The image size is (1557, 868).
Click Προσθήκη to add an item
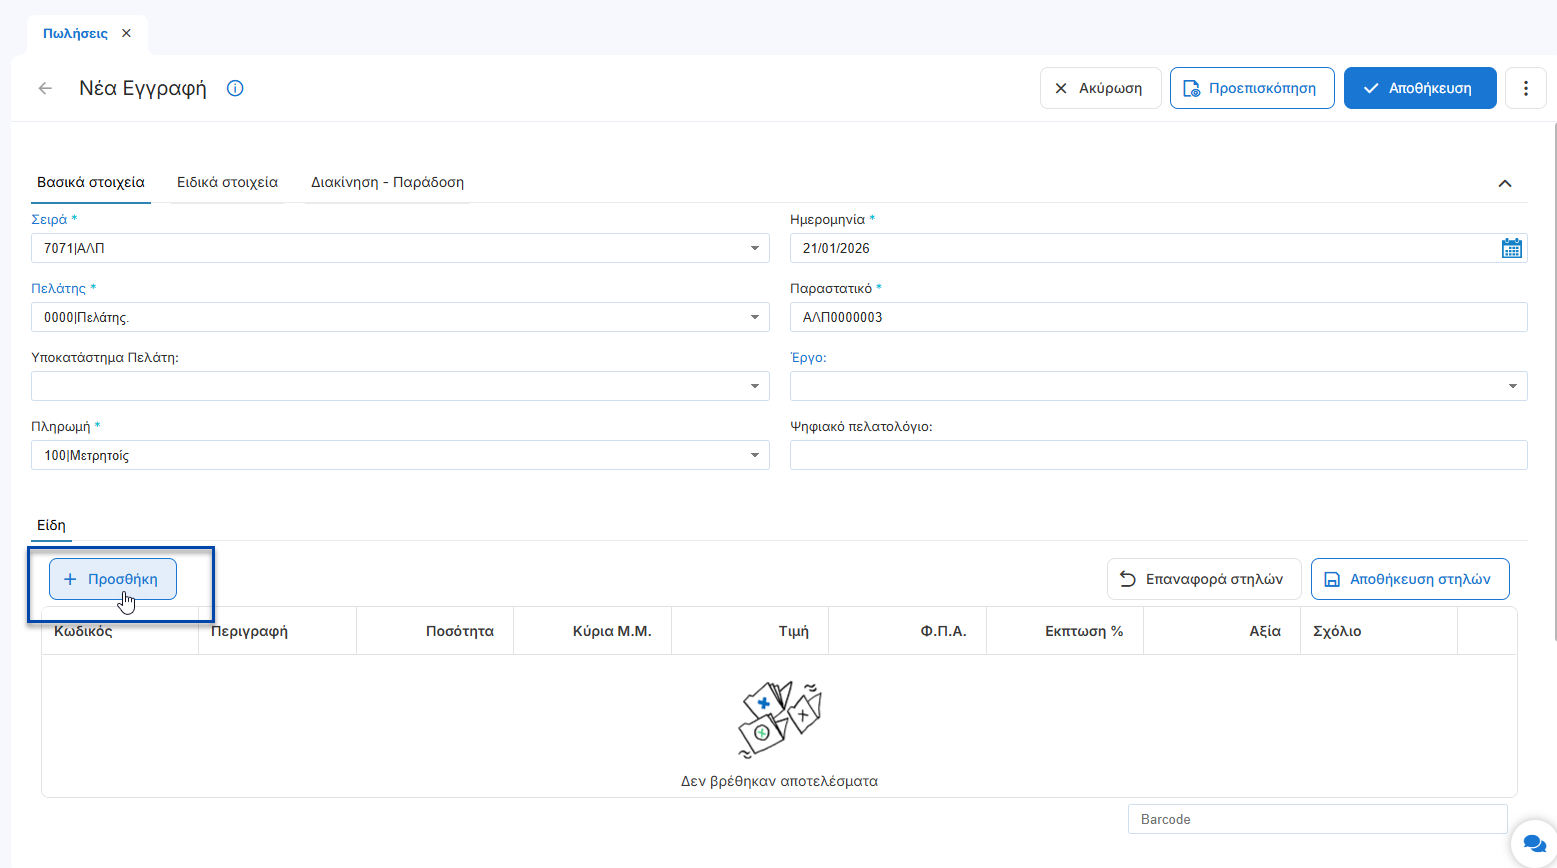coord(113,579)
